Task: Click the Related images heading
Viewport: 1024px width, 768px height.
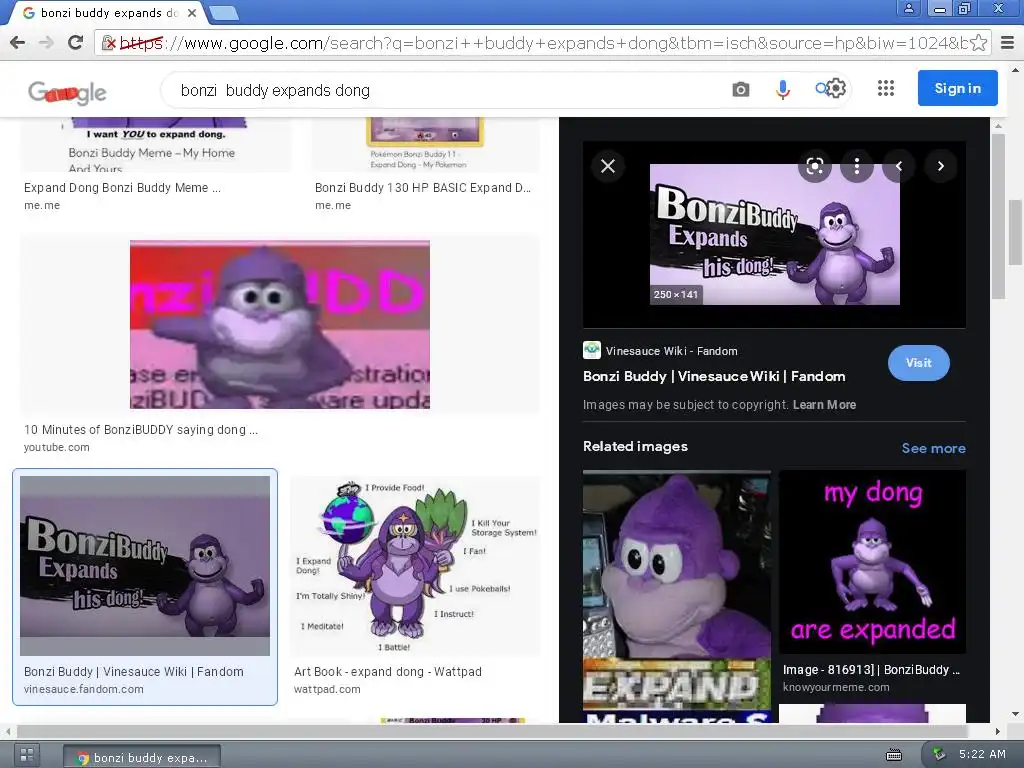Action: (x=635, y=447)
